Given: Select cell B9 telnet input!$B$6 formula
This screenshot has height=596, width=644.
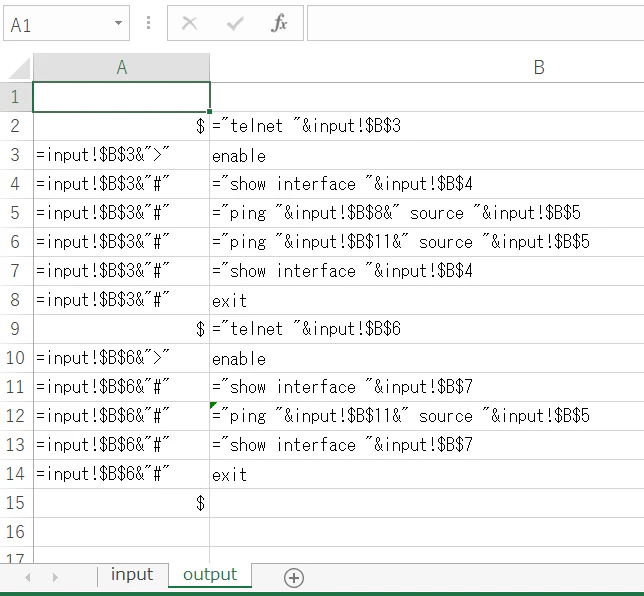Looking at the screenshot, I should click(427, 329).
